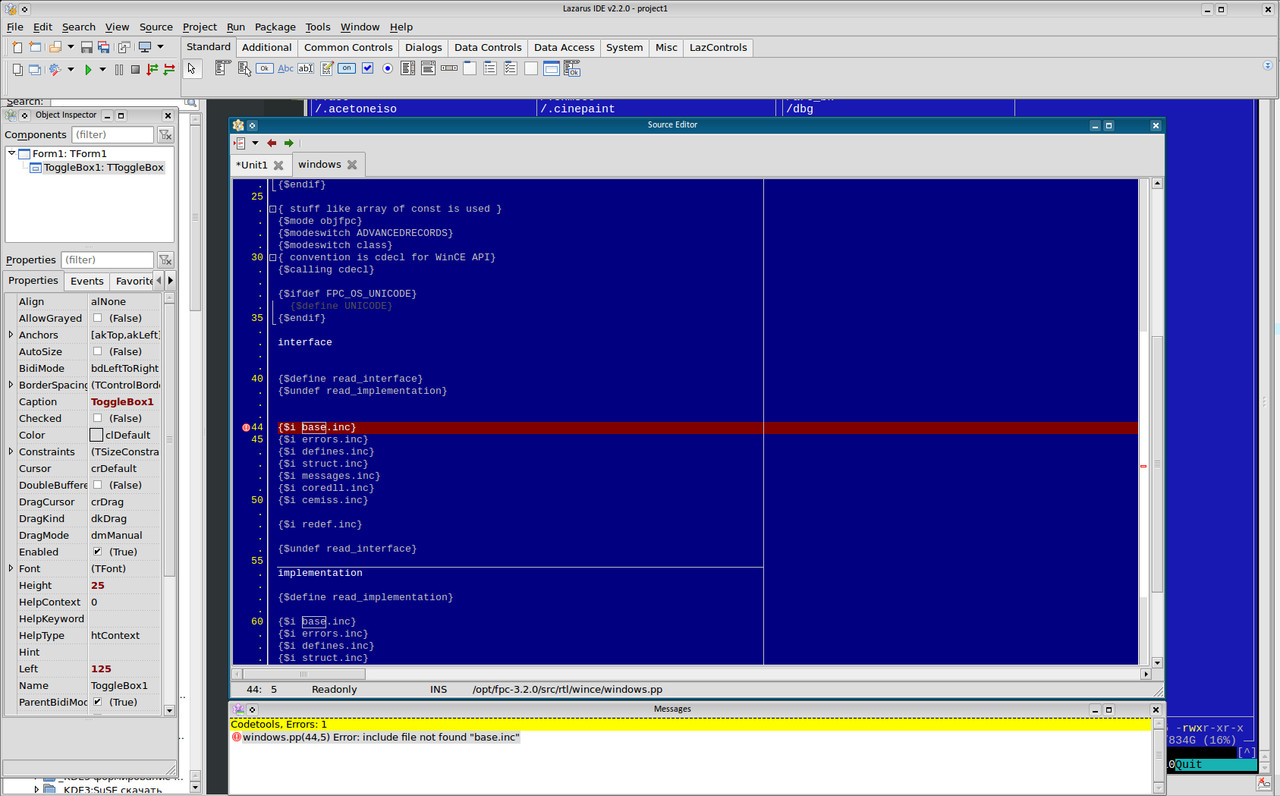Switch to the Events tab in Object Inspector

[x=87, y=281]
